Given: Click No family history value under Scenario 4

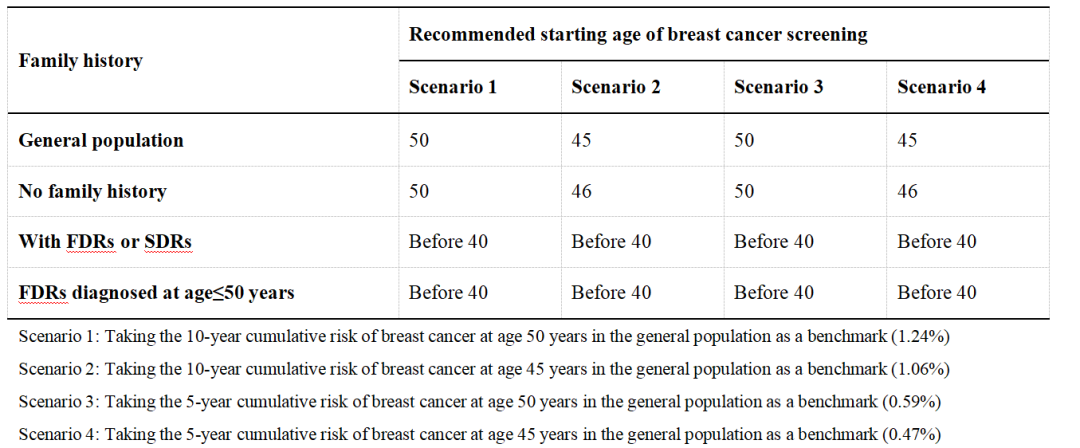Looking at the screenshot, I should (908, 191).
